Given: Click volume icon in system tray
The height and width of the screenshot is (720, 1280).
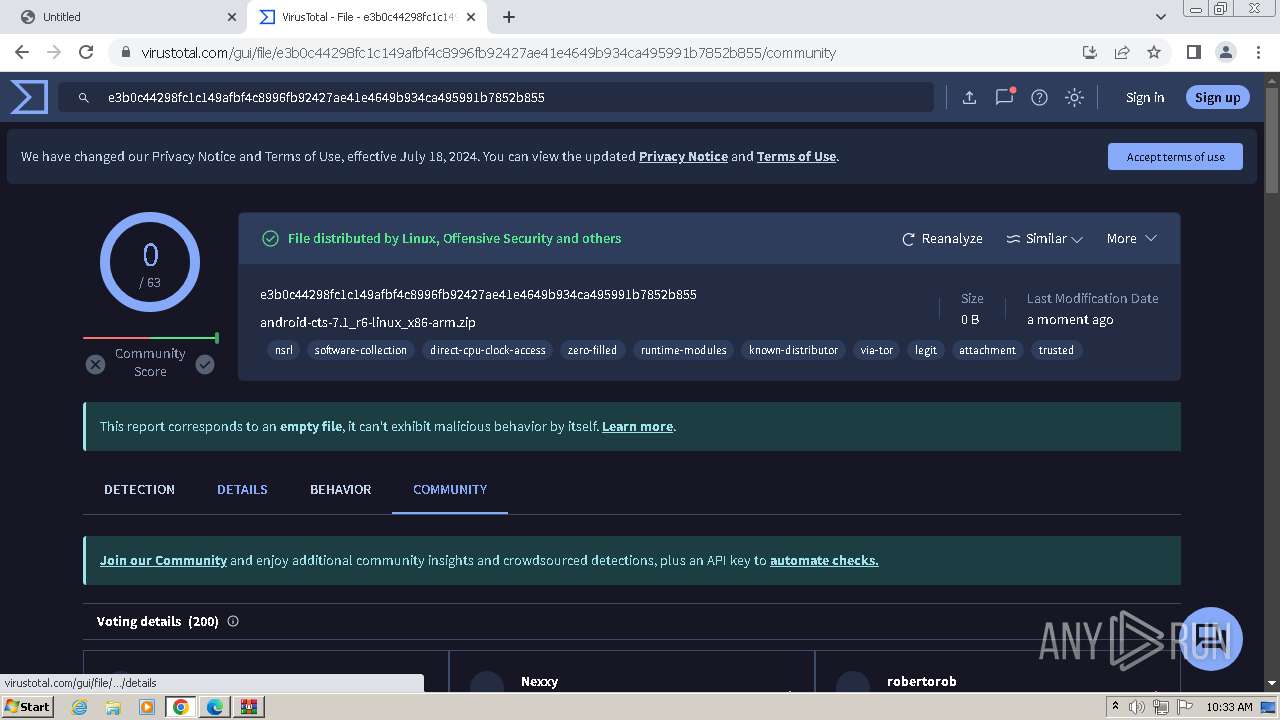Looking at the screenshot, I should click(1137, 707).
